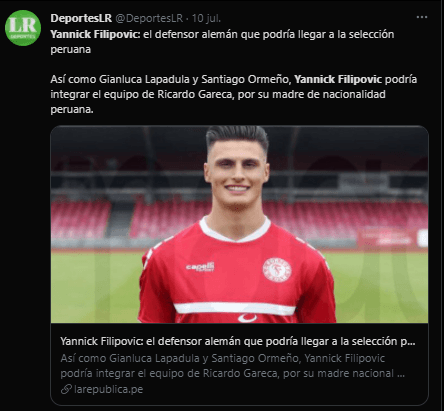Click the white stripe on the jersey

[x=234, y=308]
